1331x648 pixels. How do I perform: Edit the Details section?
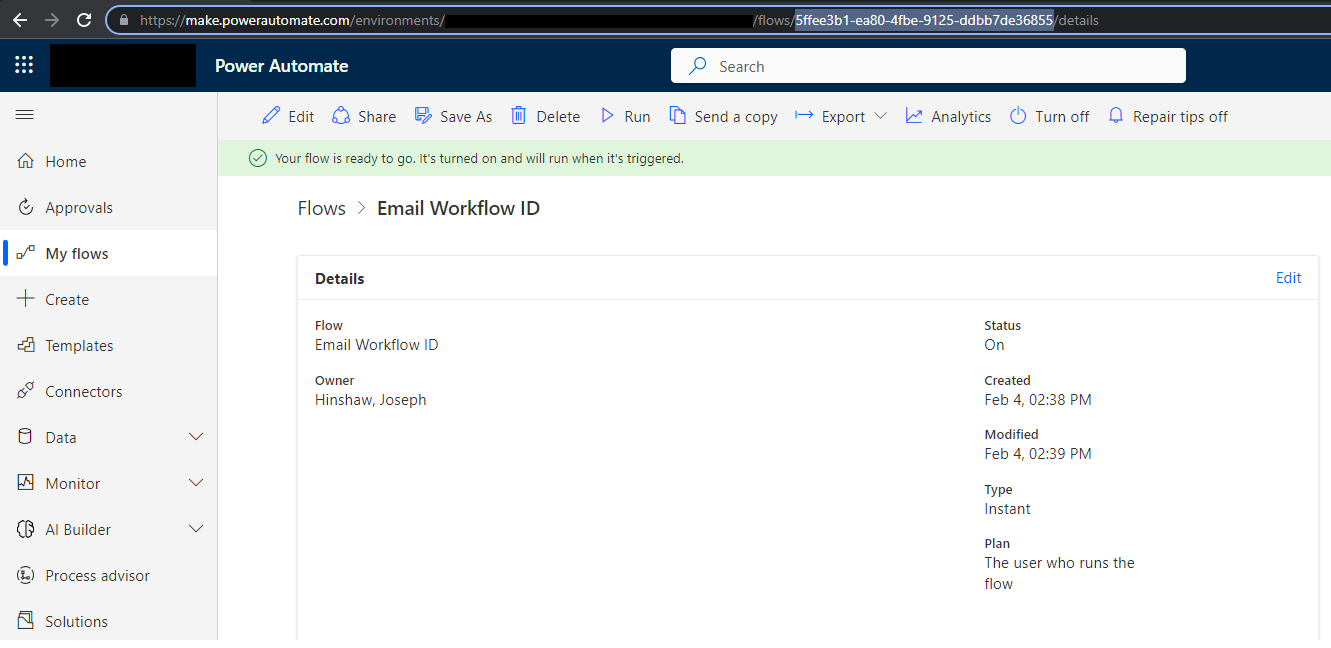pyautogui.click(x=1288, y=277)
